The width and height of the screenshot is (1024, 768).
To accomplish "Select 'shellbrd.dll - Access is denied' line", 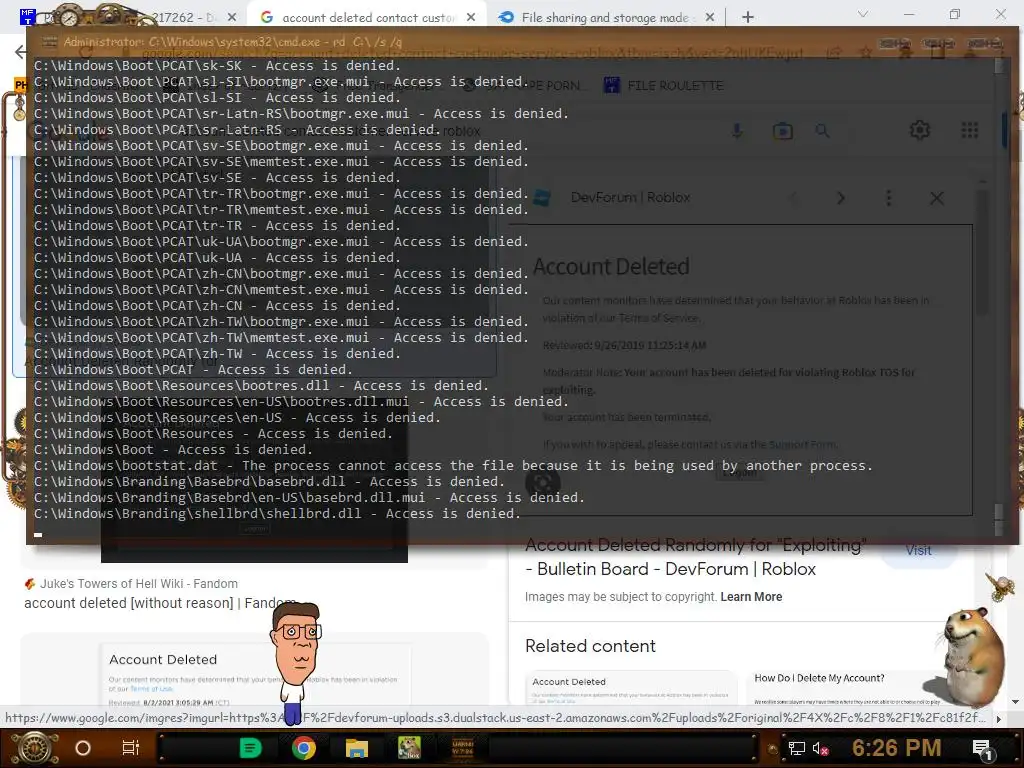I will [x=278, y=514].
